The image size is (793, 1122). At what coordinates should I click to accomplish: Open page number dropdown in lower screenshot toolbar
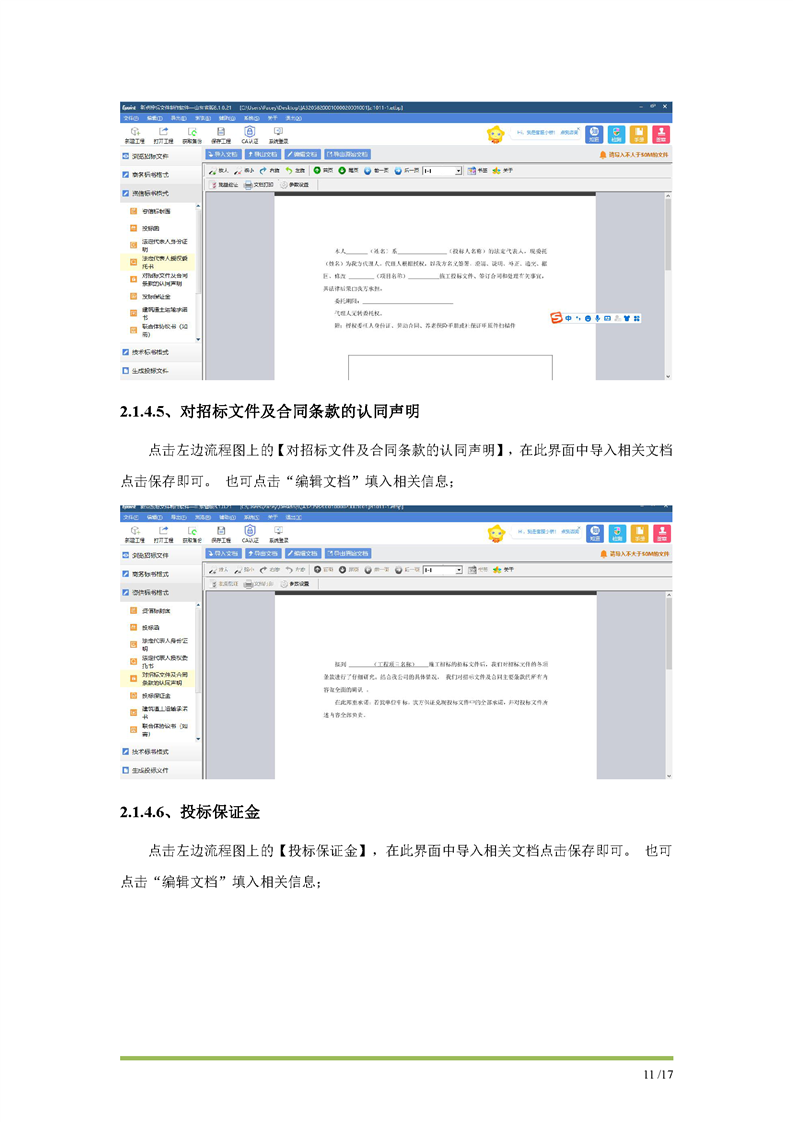tap(459, 570)
